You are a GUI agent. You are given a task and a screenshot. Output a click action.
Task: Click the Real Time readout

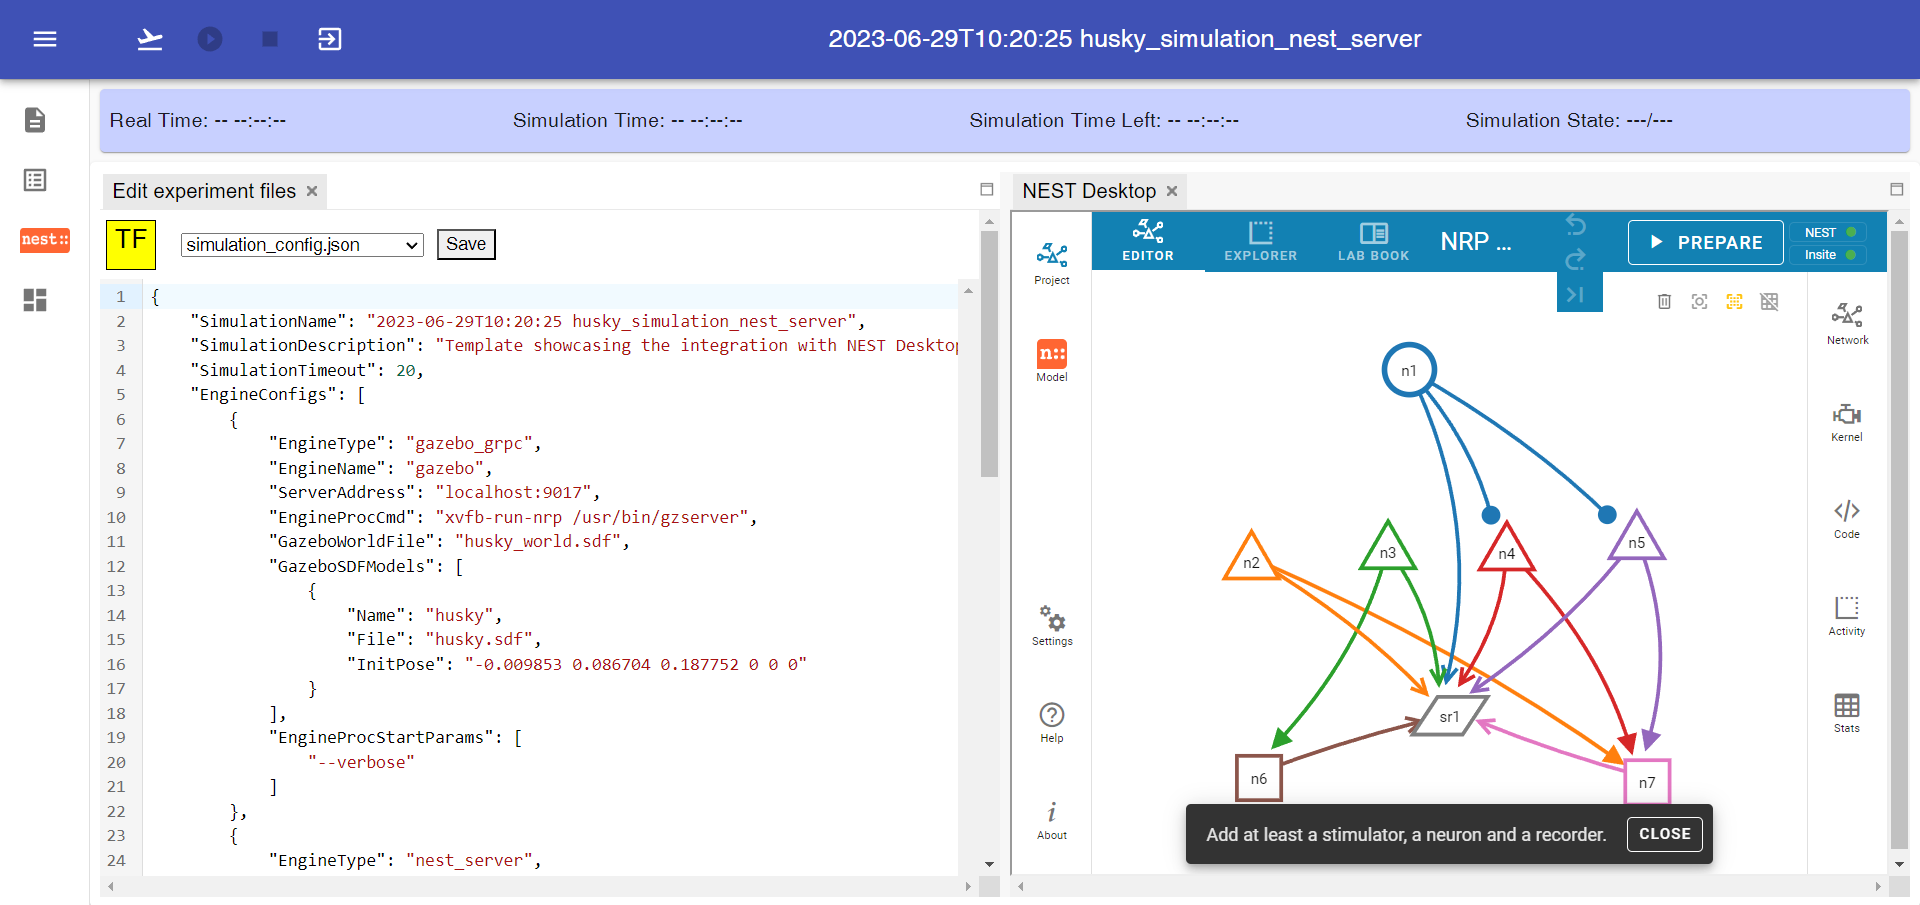197,120
